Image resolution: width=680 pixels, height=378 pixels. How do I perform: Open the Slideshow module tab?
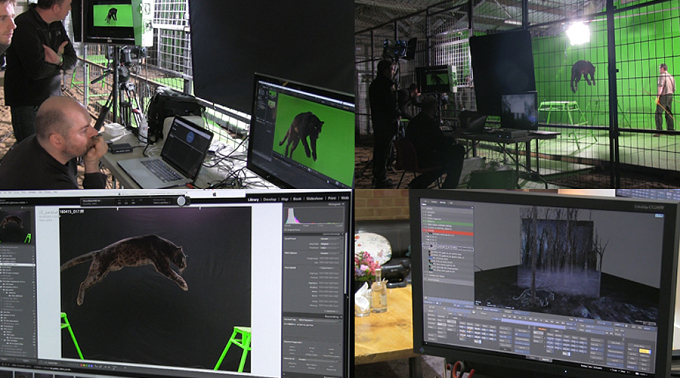tap(315, 199)
